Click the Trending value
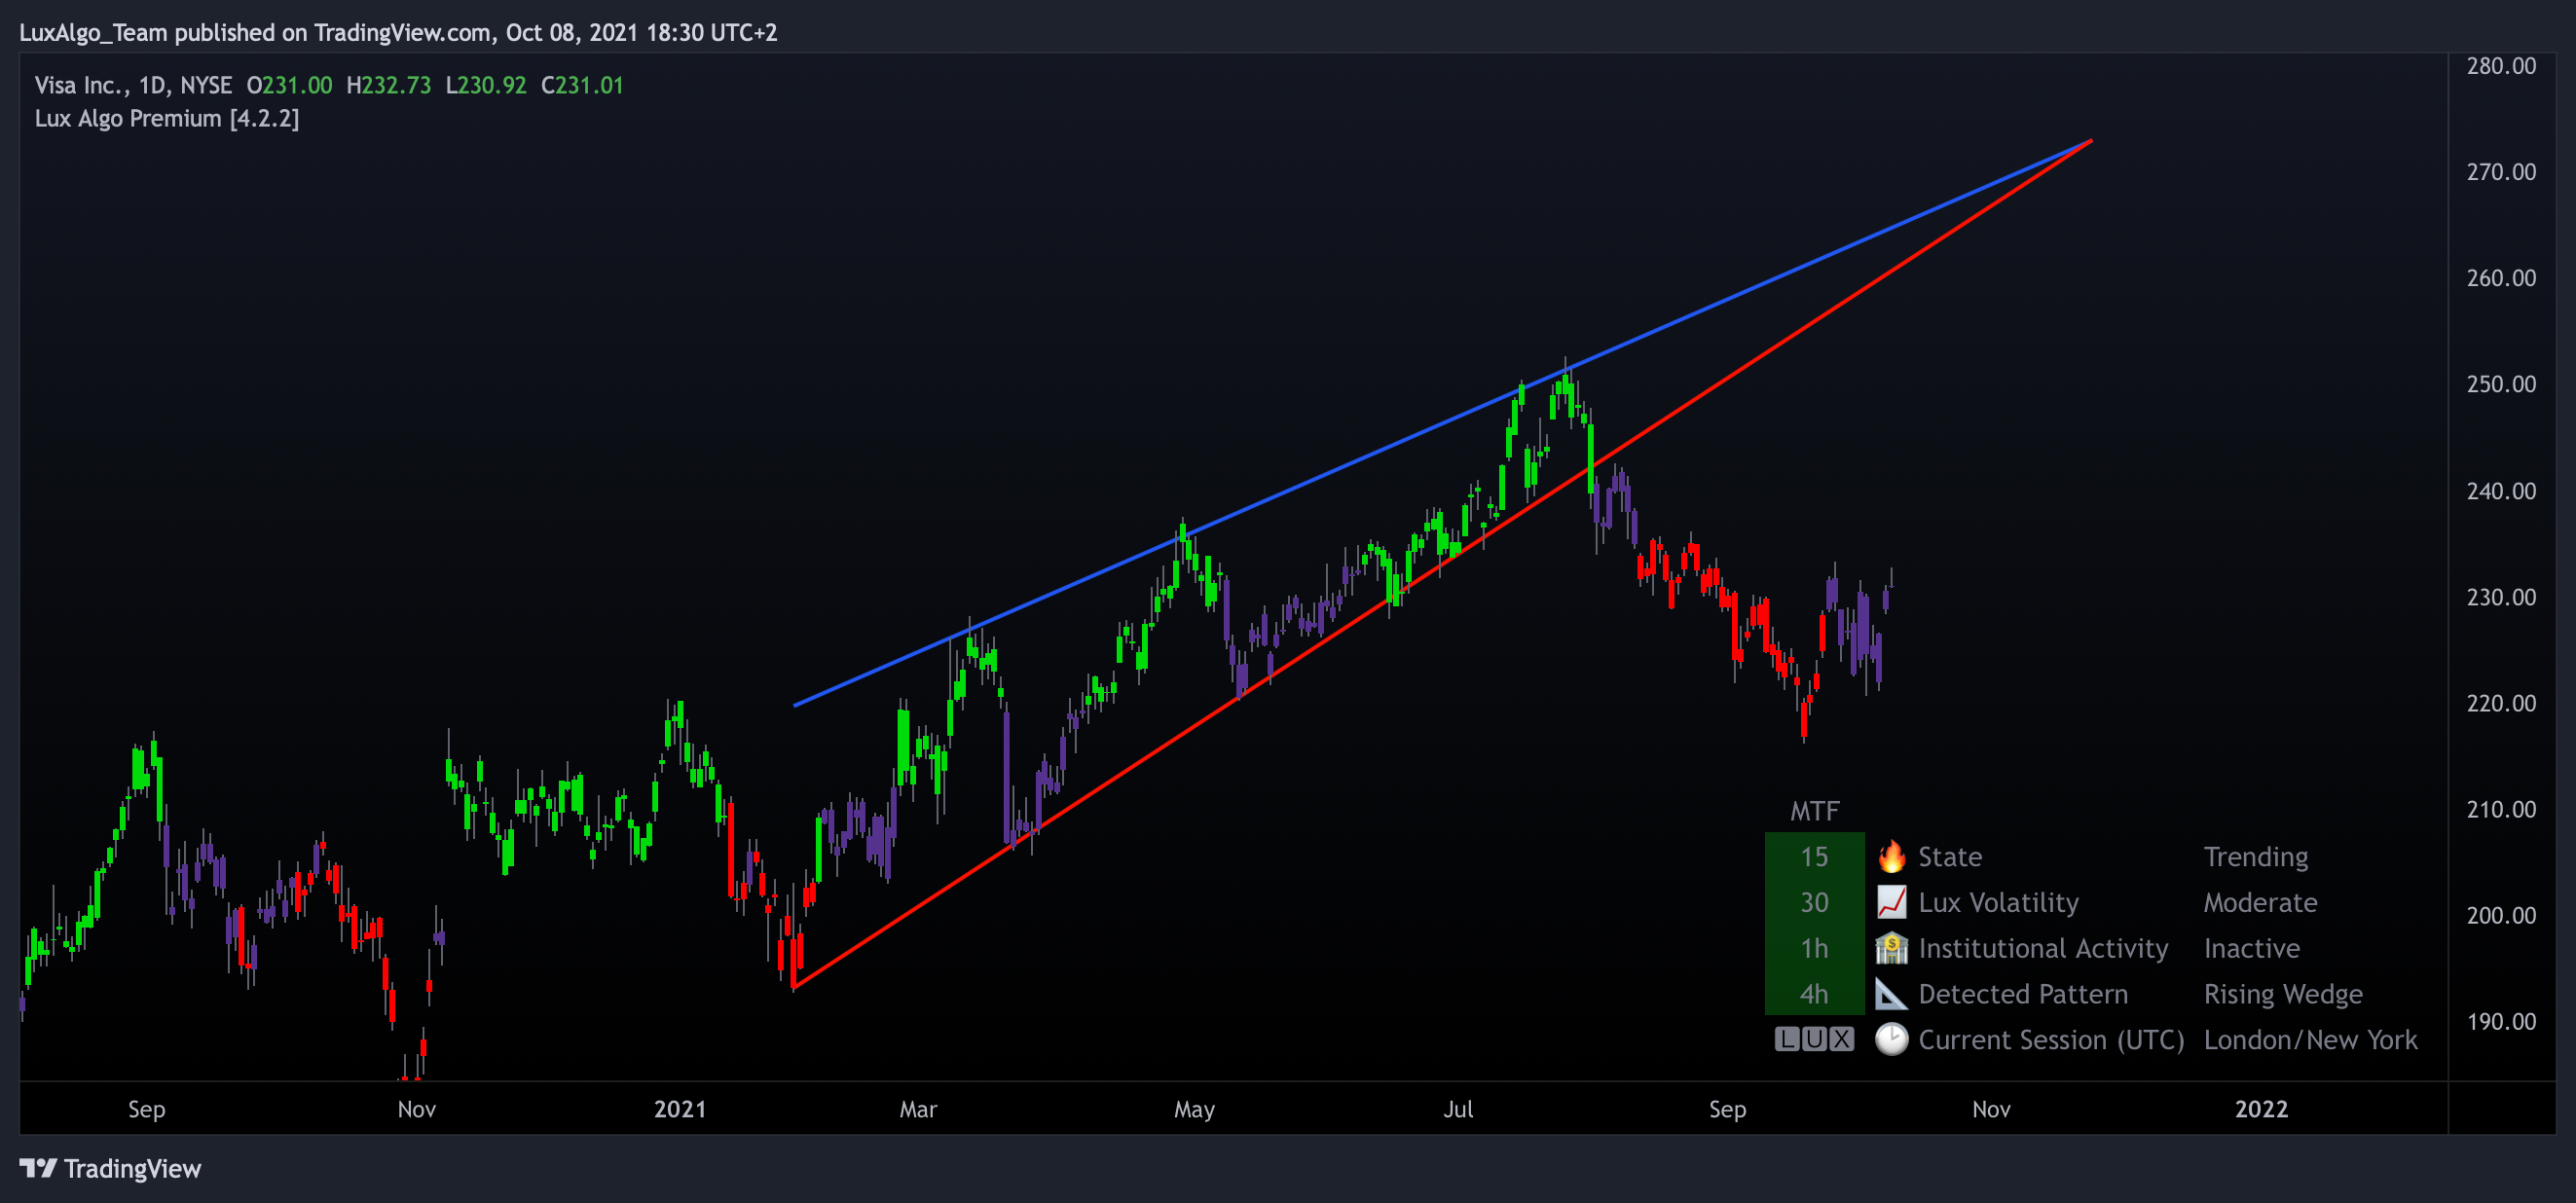The width and height of the screenshot is (2576, 1203). [x=2256, y=857]
